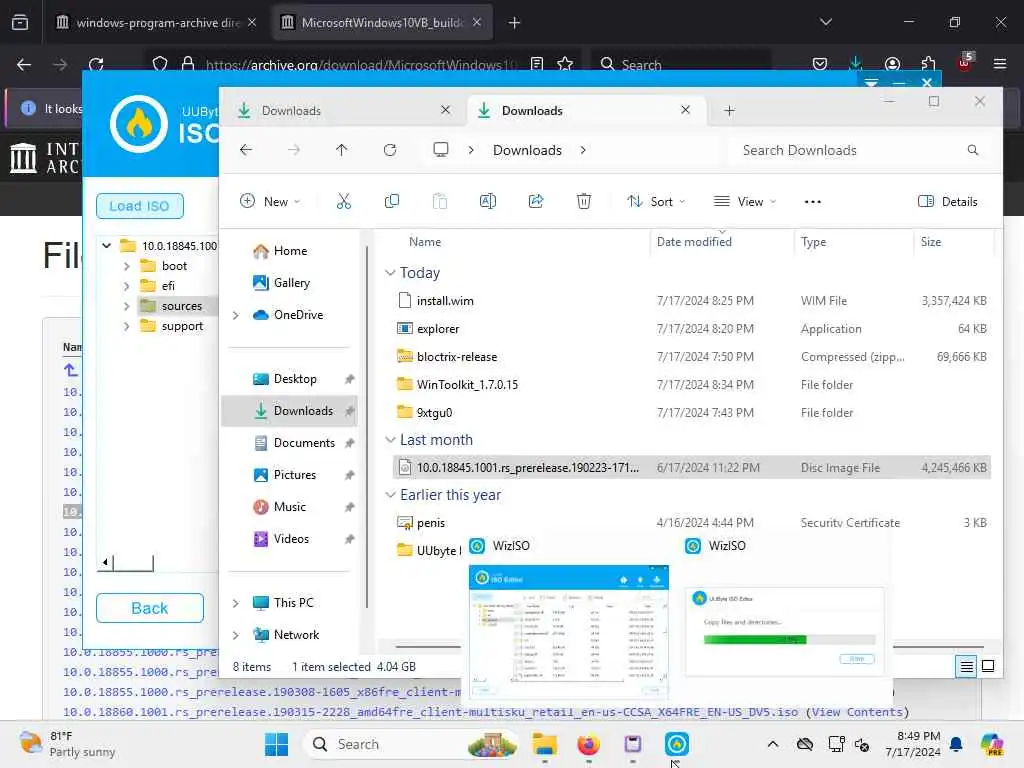
Task: Open File Explorer from the taskbar
Action: (x=544, y=744)
